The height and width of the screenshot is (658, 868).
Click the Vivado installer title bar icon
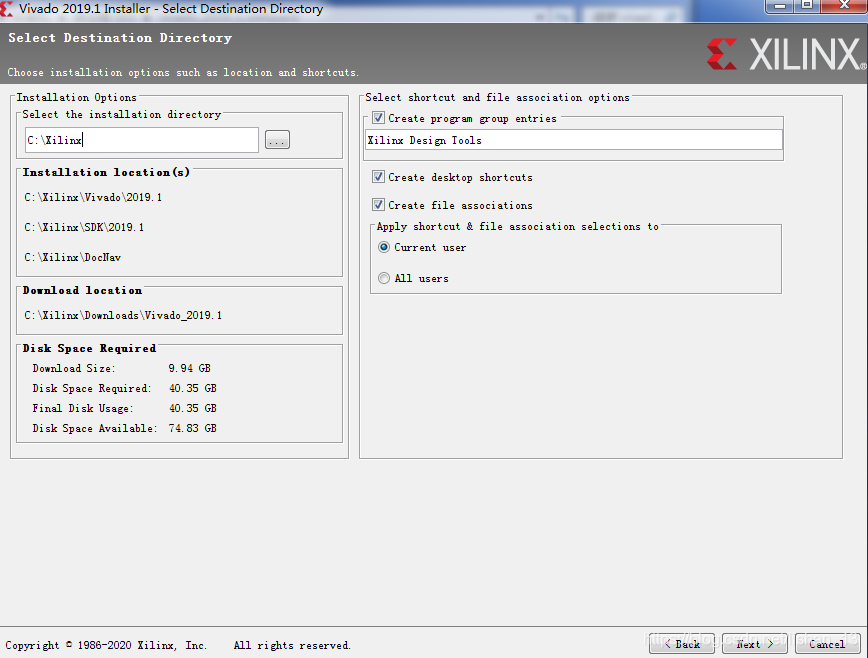[x=6, y=9]
